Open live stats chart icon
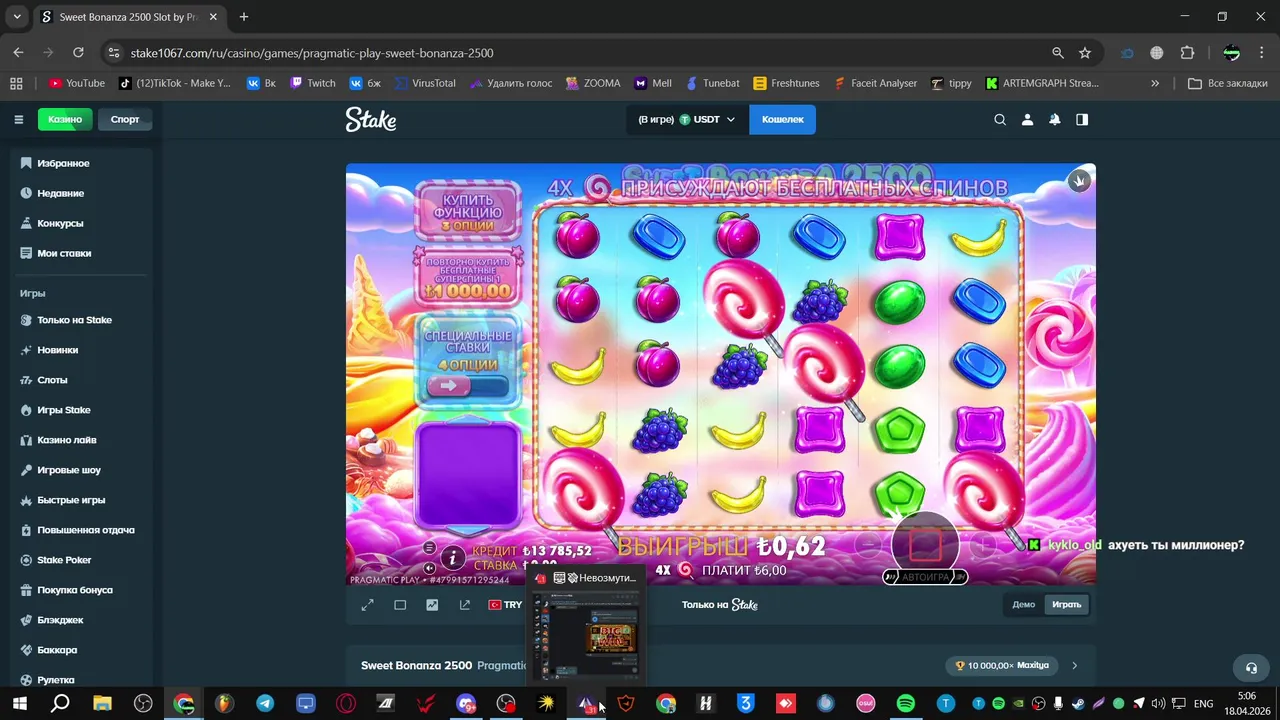Viewport: 1280px width, 720px height. coord(432,605)
